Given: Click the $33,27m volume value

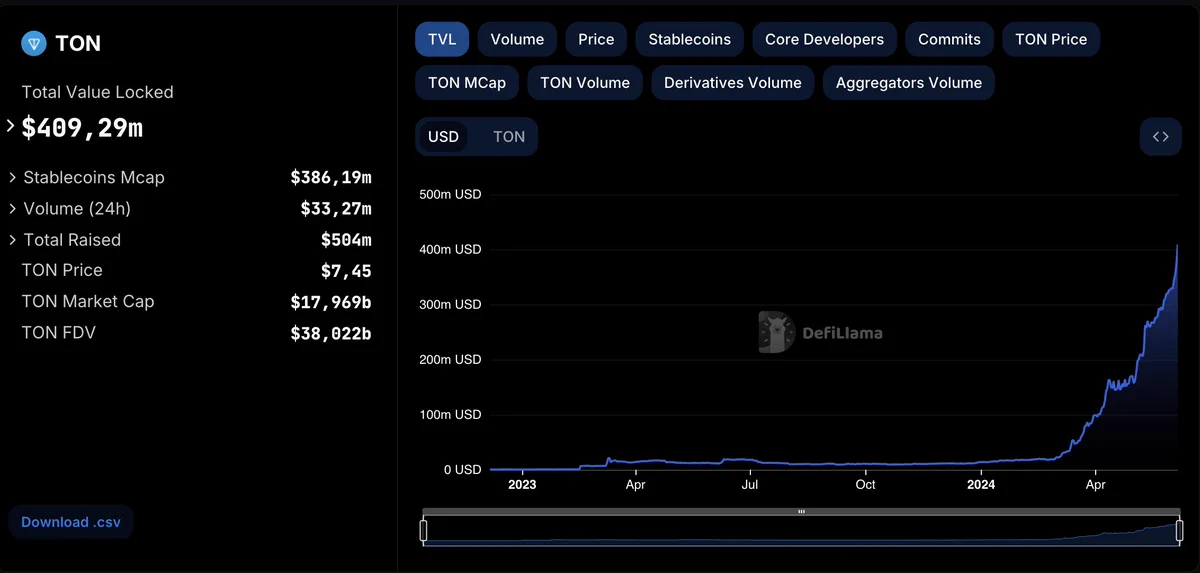Looking at the screenshot, I should point(336,209).
